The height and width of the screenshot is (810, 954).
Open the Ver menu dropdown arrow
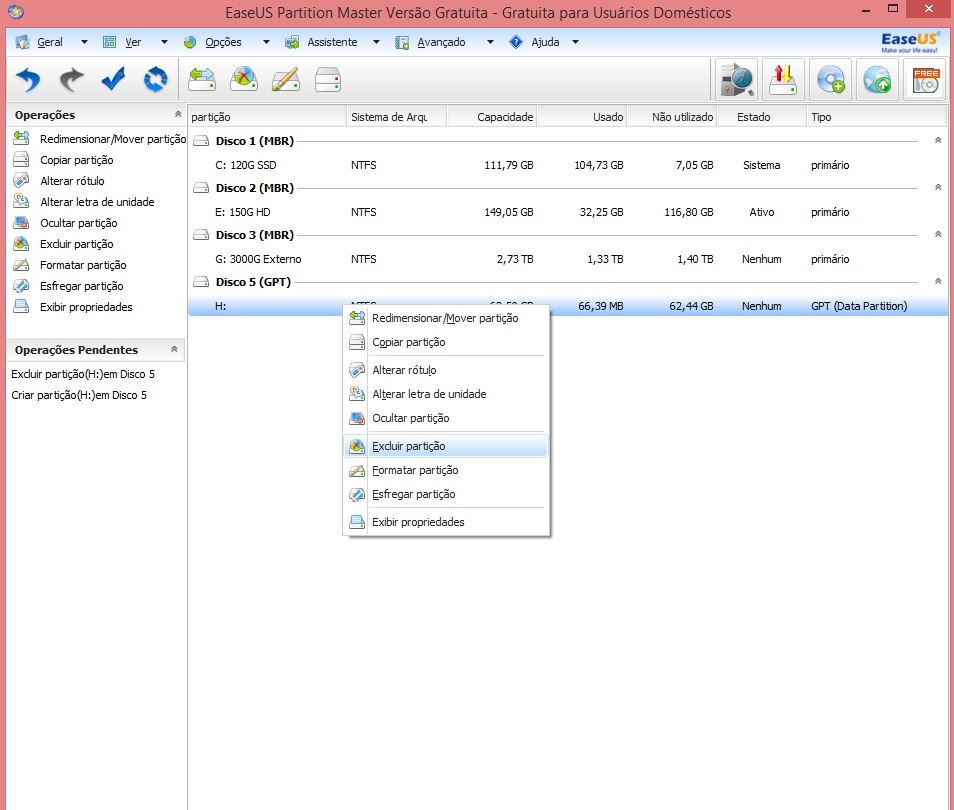click(164, 42)
